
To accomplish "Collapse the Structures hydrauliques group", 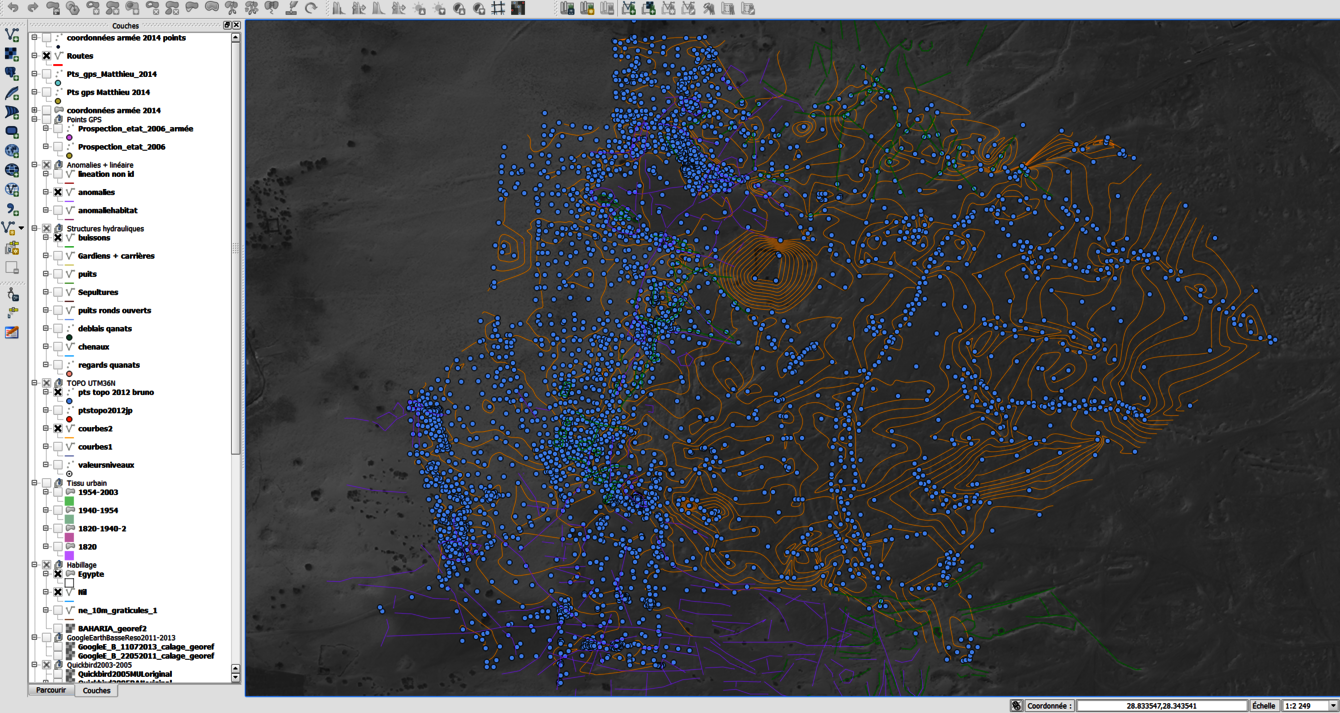I will [x=34, y=229].
